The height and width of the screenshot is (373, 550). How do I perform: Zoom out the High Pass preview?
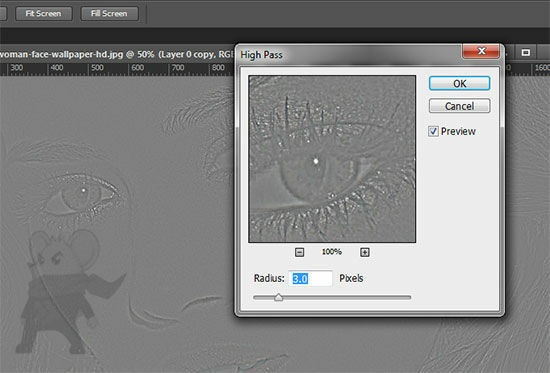click(x=299, y=252)
